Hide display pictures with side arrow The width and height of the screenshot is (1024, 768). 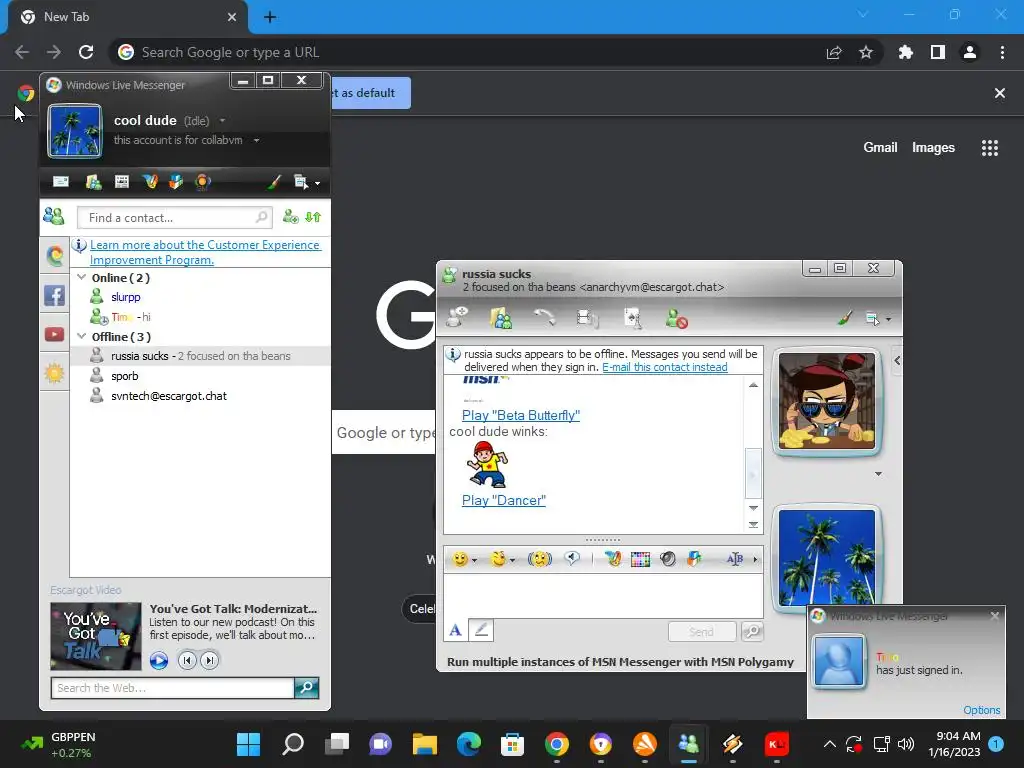click(x=897, y=360)
